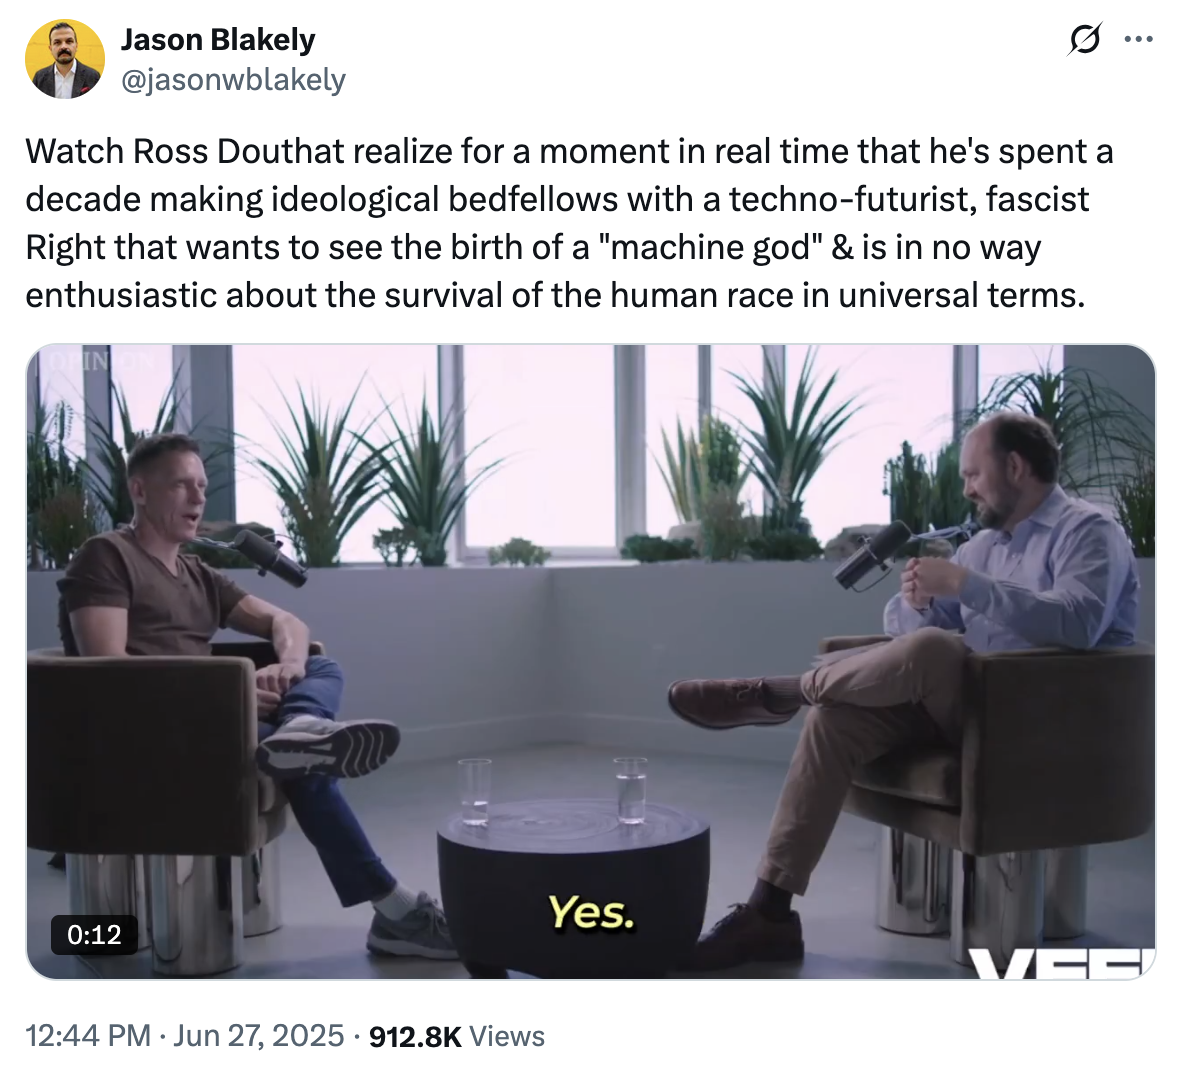The image size is (1180, 1084).
Task: View the 912.8K Views count
Action: [457, 1036]
